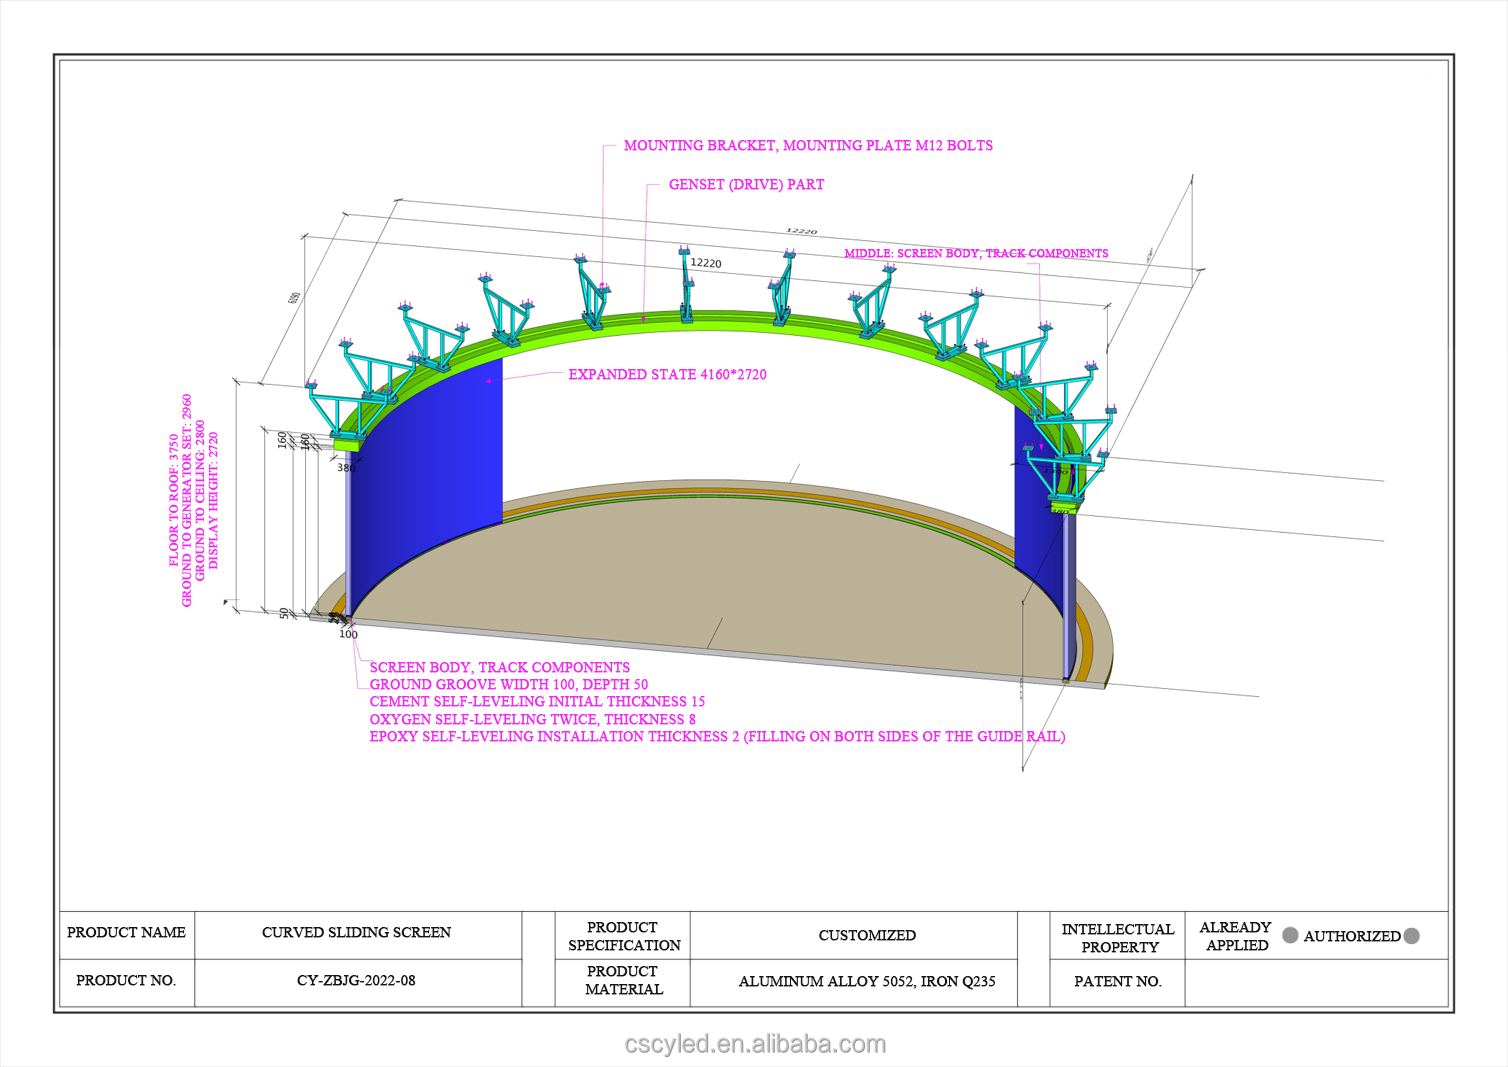
Task: Click the MOUNTING BRACKET, MOUNTING PLATE M12 BOLTS label
Action: 808,146
